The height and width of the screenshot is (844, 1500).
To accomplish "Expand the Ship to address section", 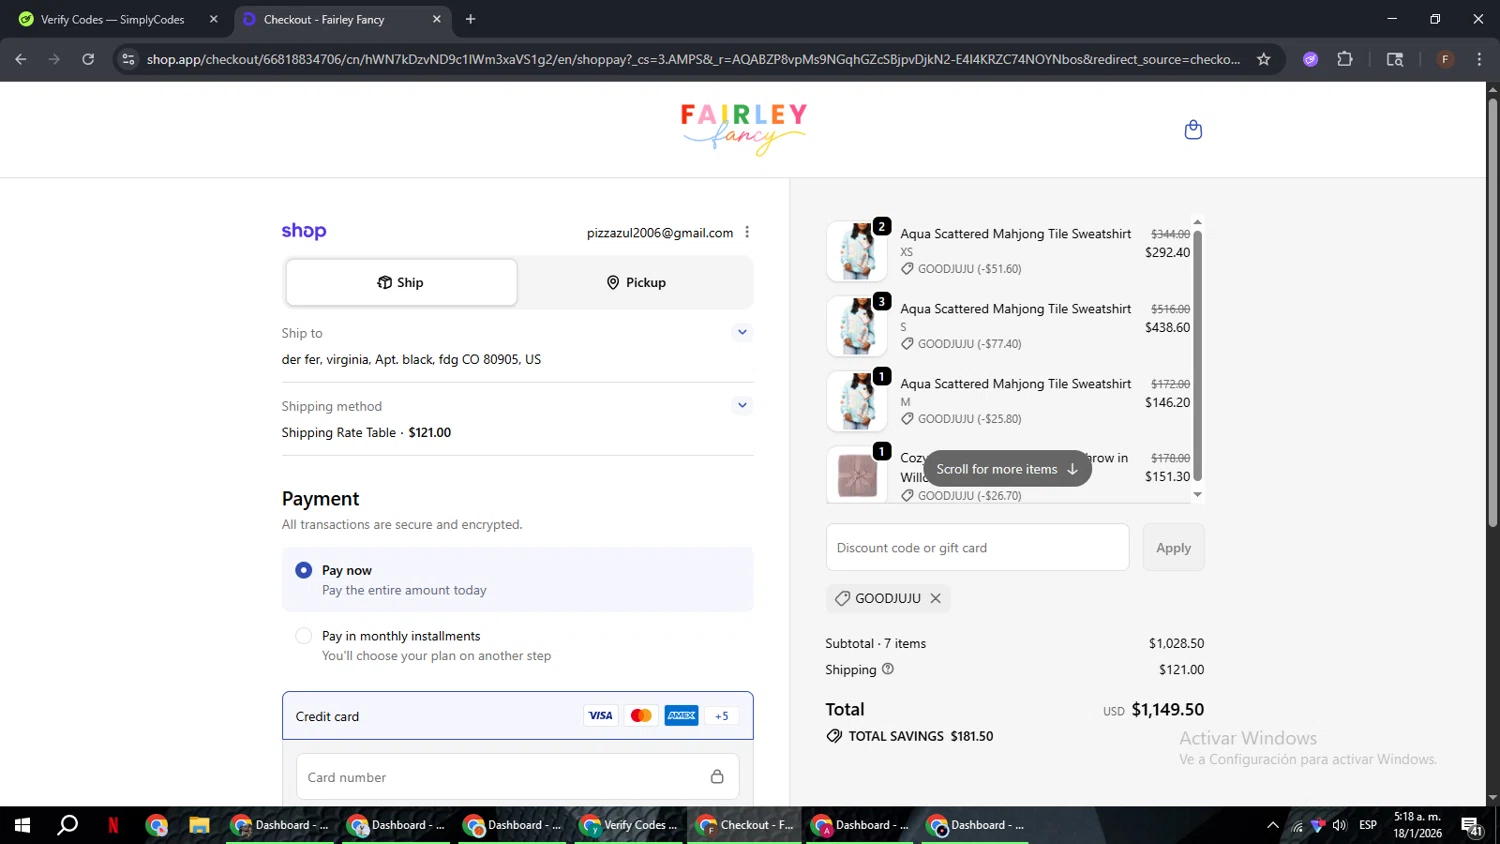I will (x=742, y=332).
